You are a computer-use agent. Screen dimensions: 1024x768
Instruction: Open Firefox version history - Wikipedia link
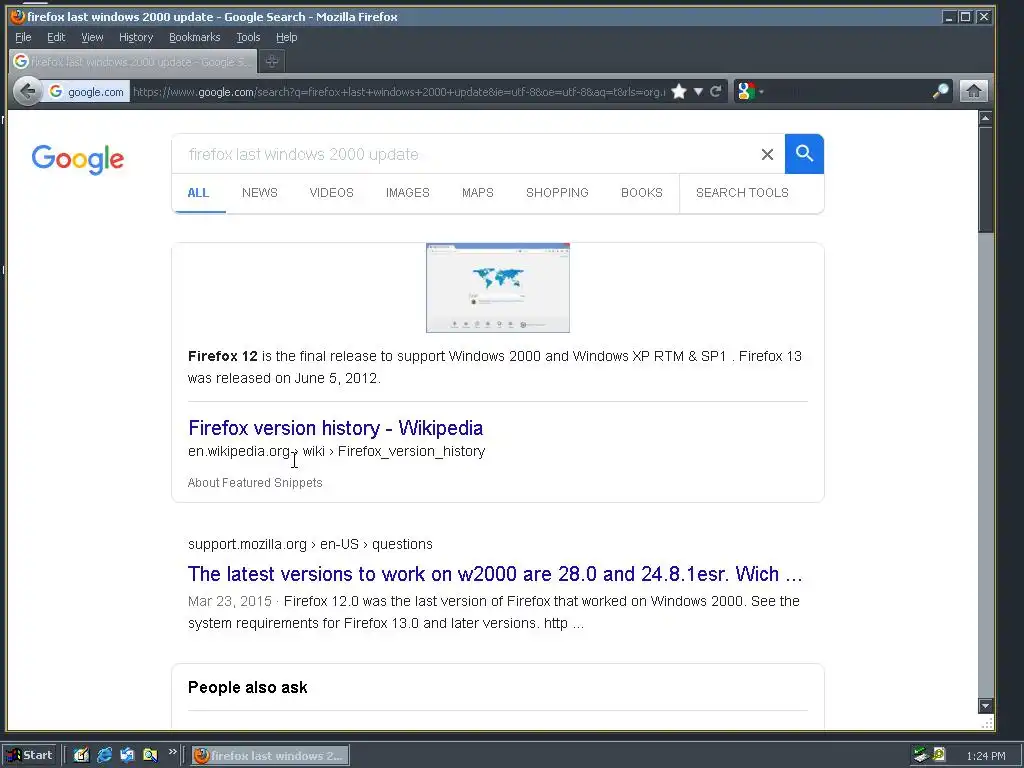click(x=336, y=428)
